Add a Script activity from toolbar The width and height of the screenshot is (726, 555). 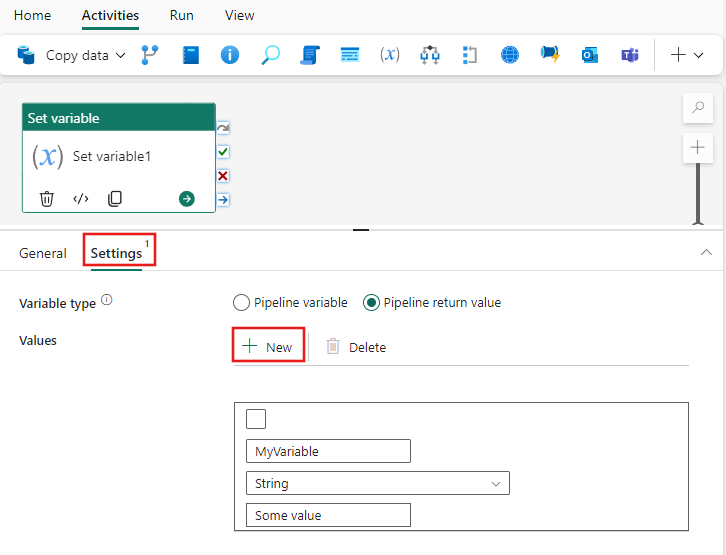(x=310, y=55)
